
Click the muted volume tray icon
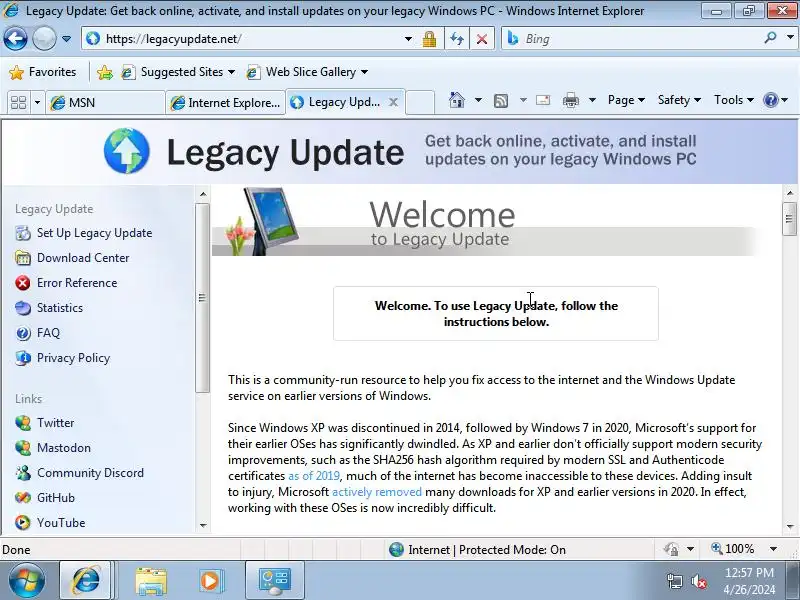pos(698,581)
